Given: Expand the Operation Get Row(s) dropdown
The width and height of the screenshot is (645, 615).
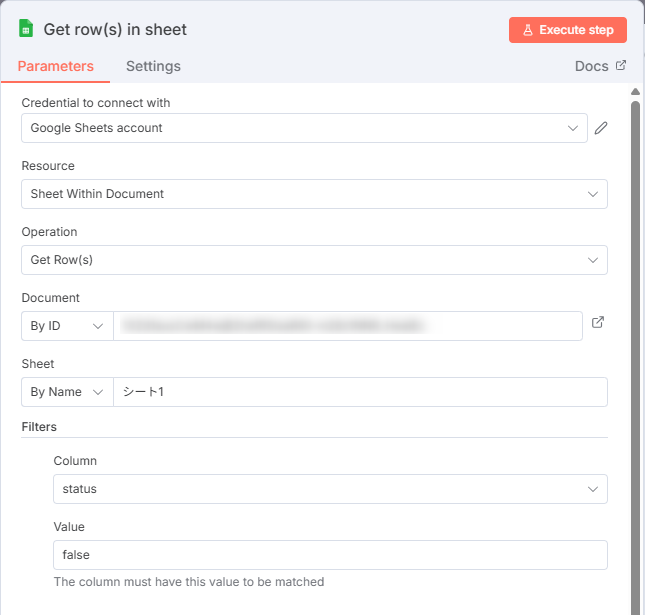Looking at the screenshot, I should (314, 260).
